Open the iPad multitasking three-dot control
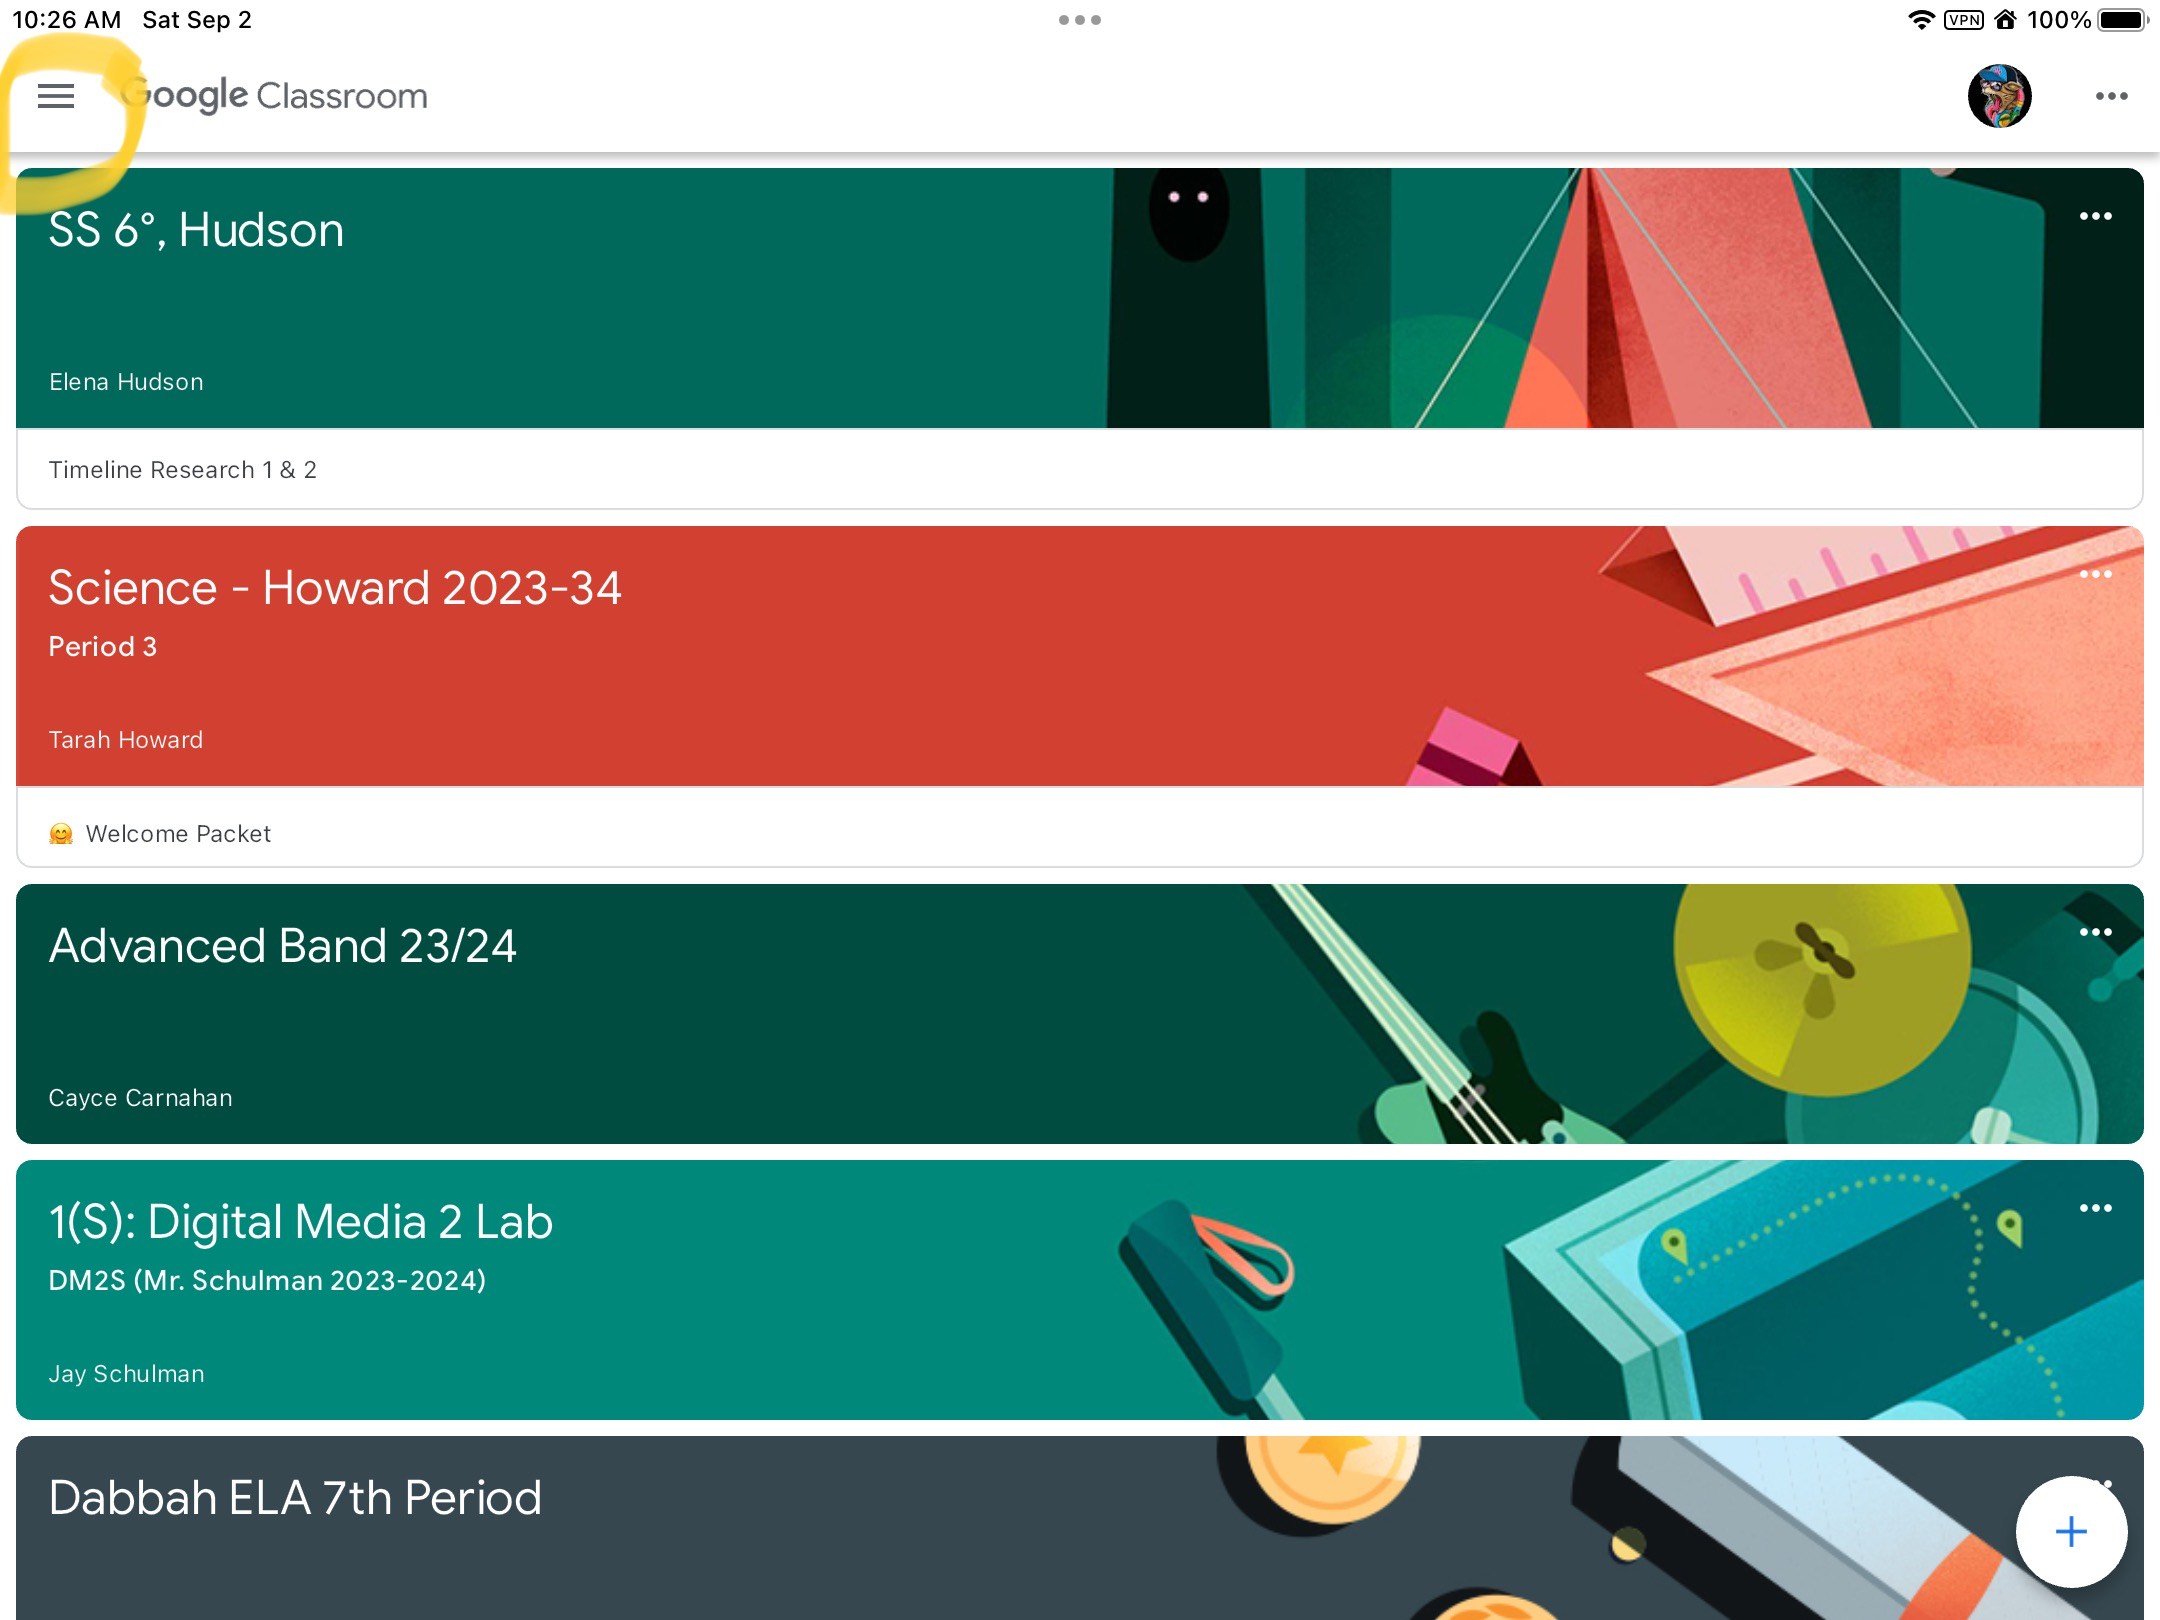The height and width of the screenshot is (1620, 2160). 1080,20
